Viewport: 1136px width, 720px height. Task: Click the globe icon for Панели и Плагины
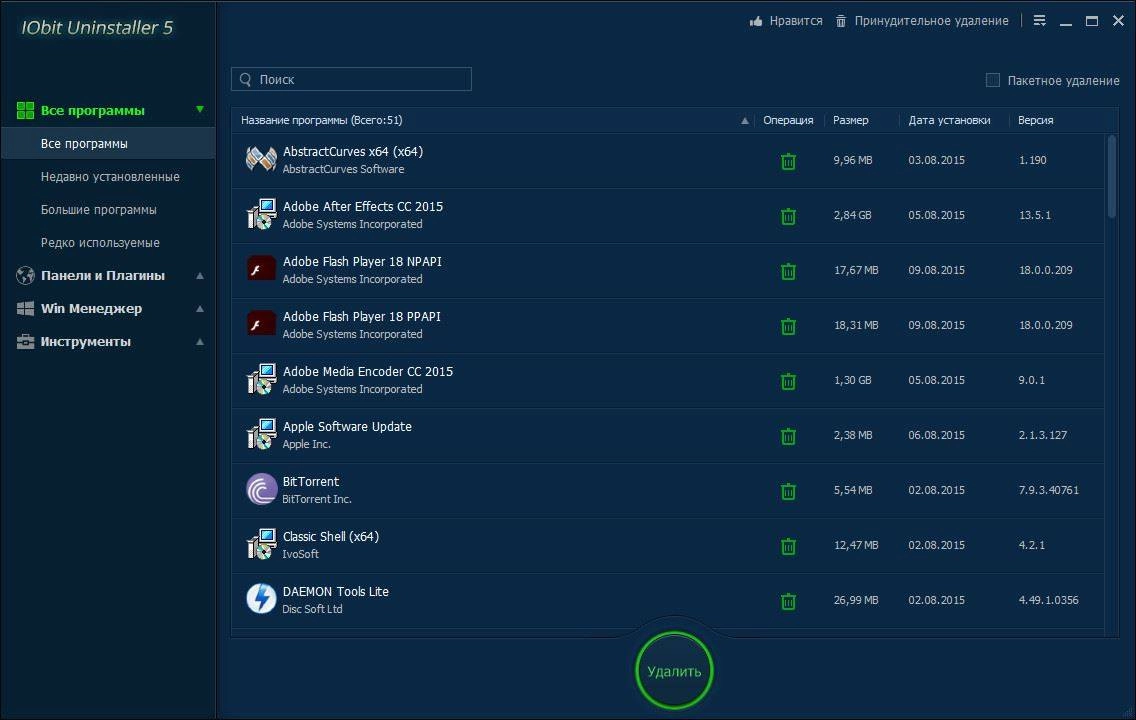click(x=25, y=275)
